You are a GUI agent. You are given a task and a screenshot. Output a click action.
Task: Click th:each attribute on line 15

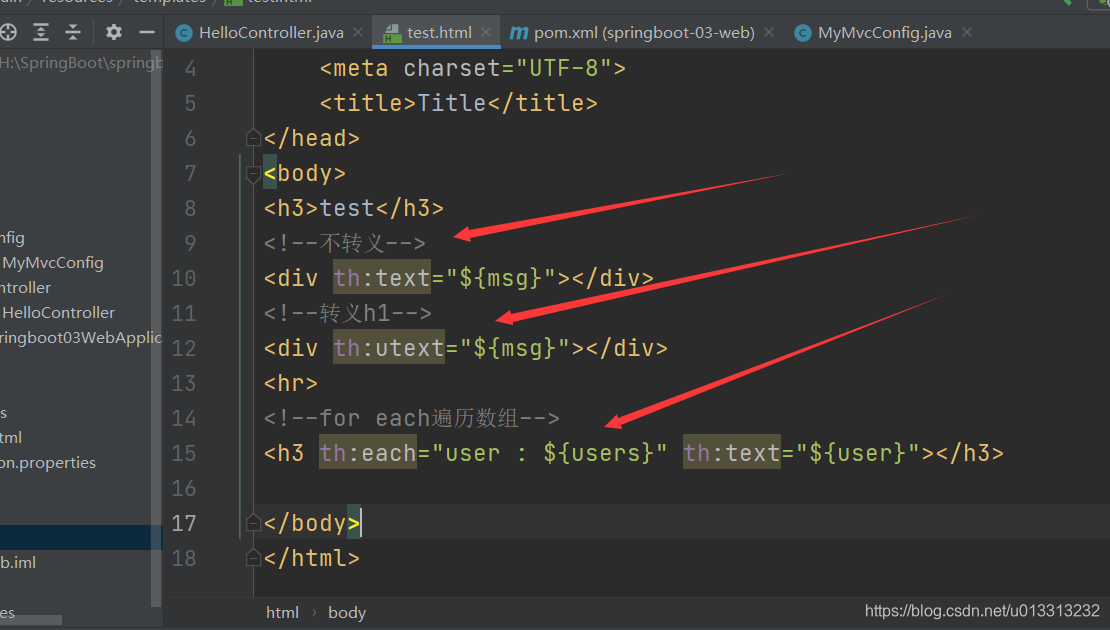pos(367,452)
